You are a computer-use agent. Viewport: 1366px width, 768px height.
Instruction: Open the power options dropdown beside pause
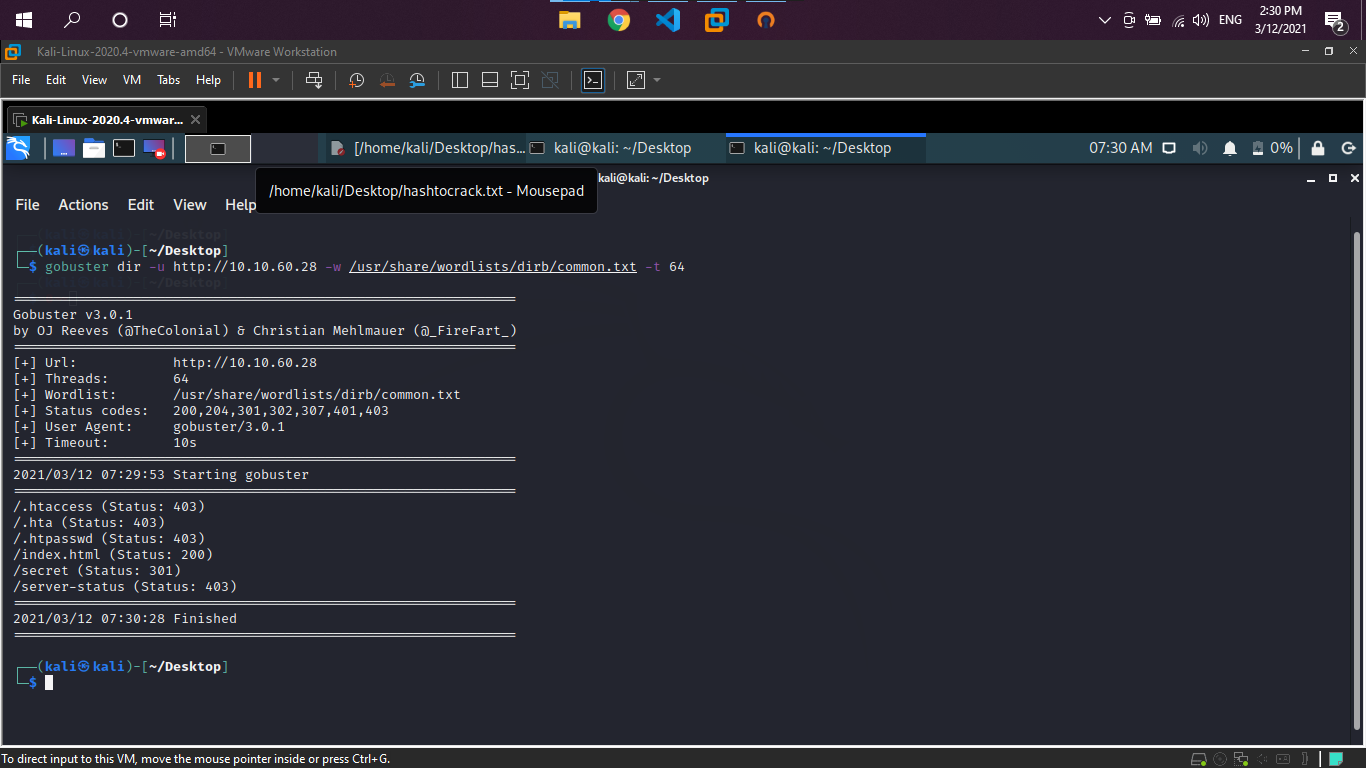[x=276, y=80]
